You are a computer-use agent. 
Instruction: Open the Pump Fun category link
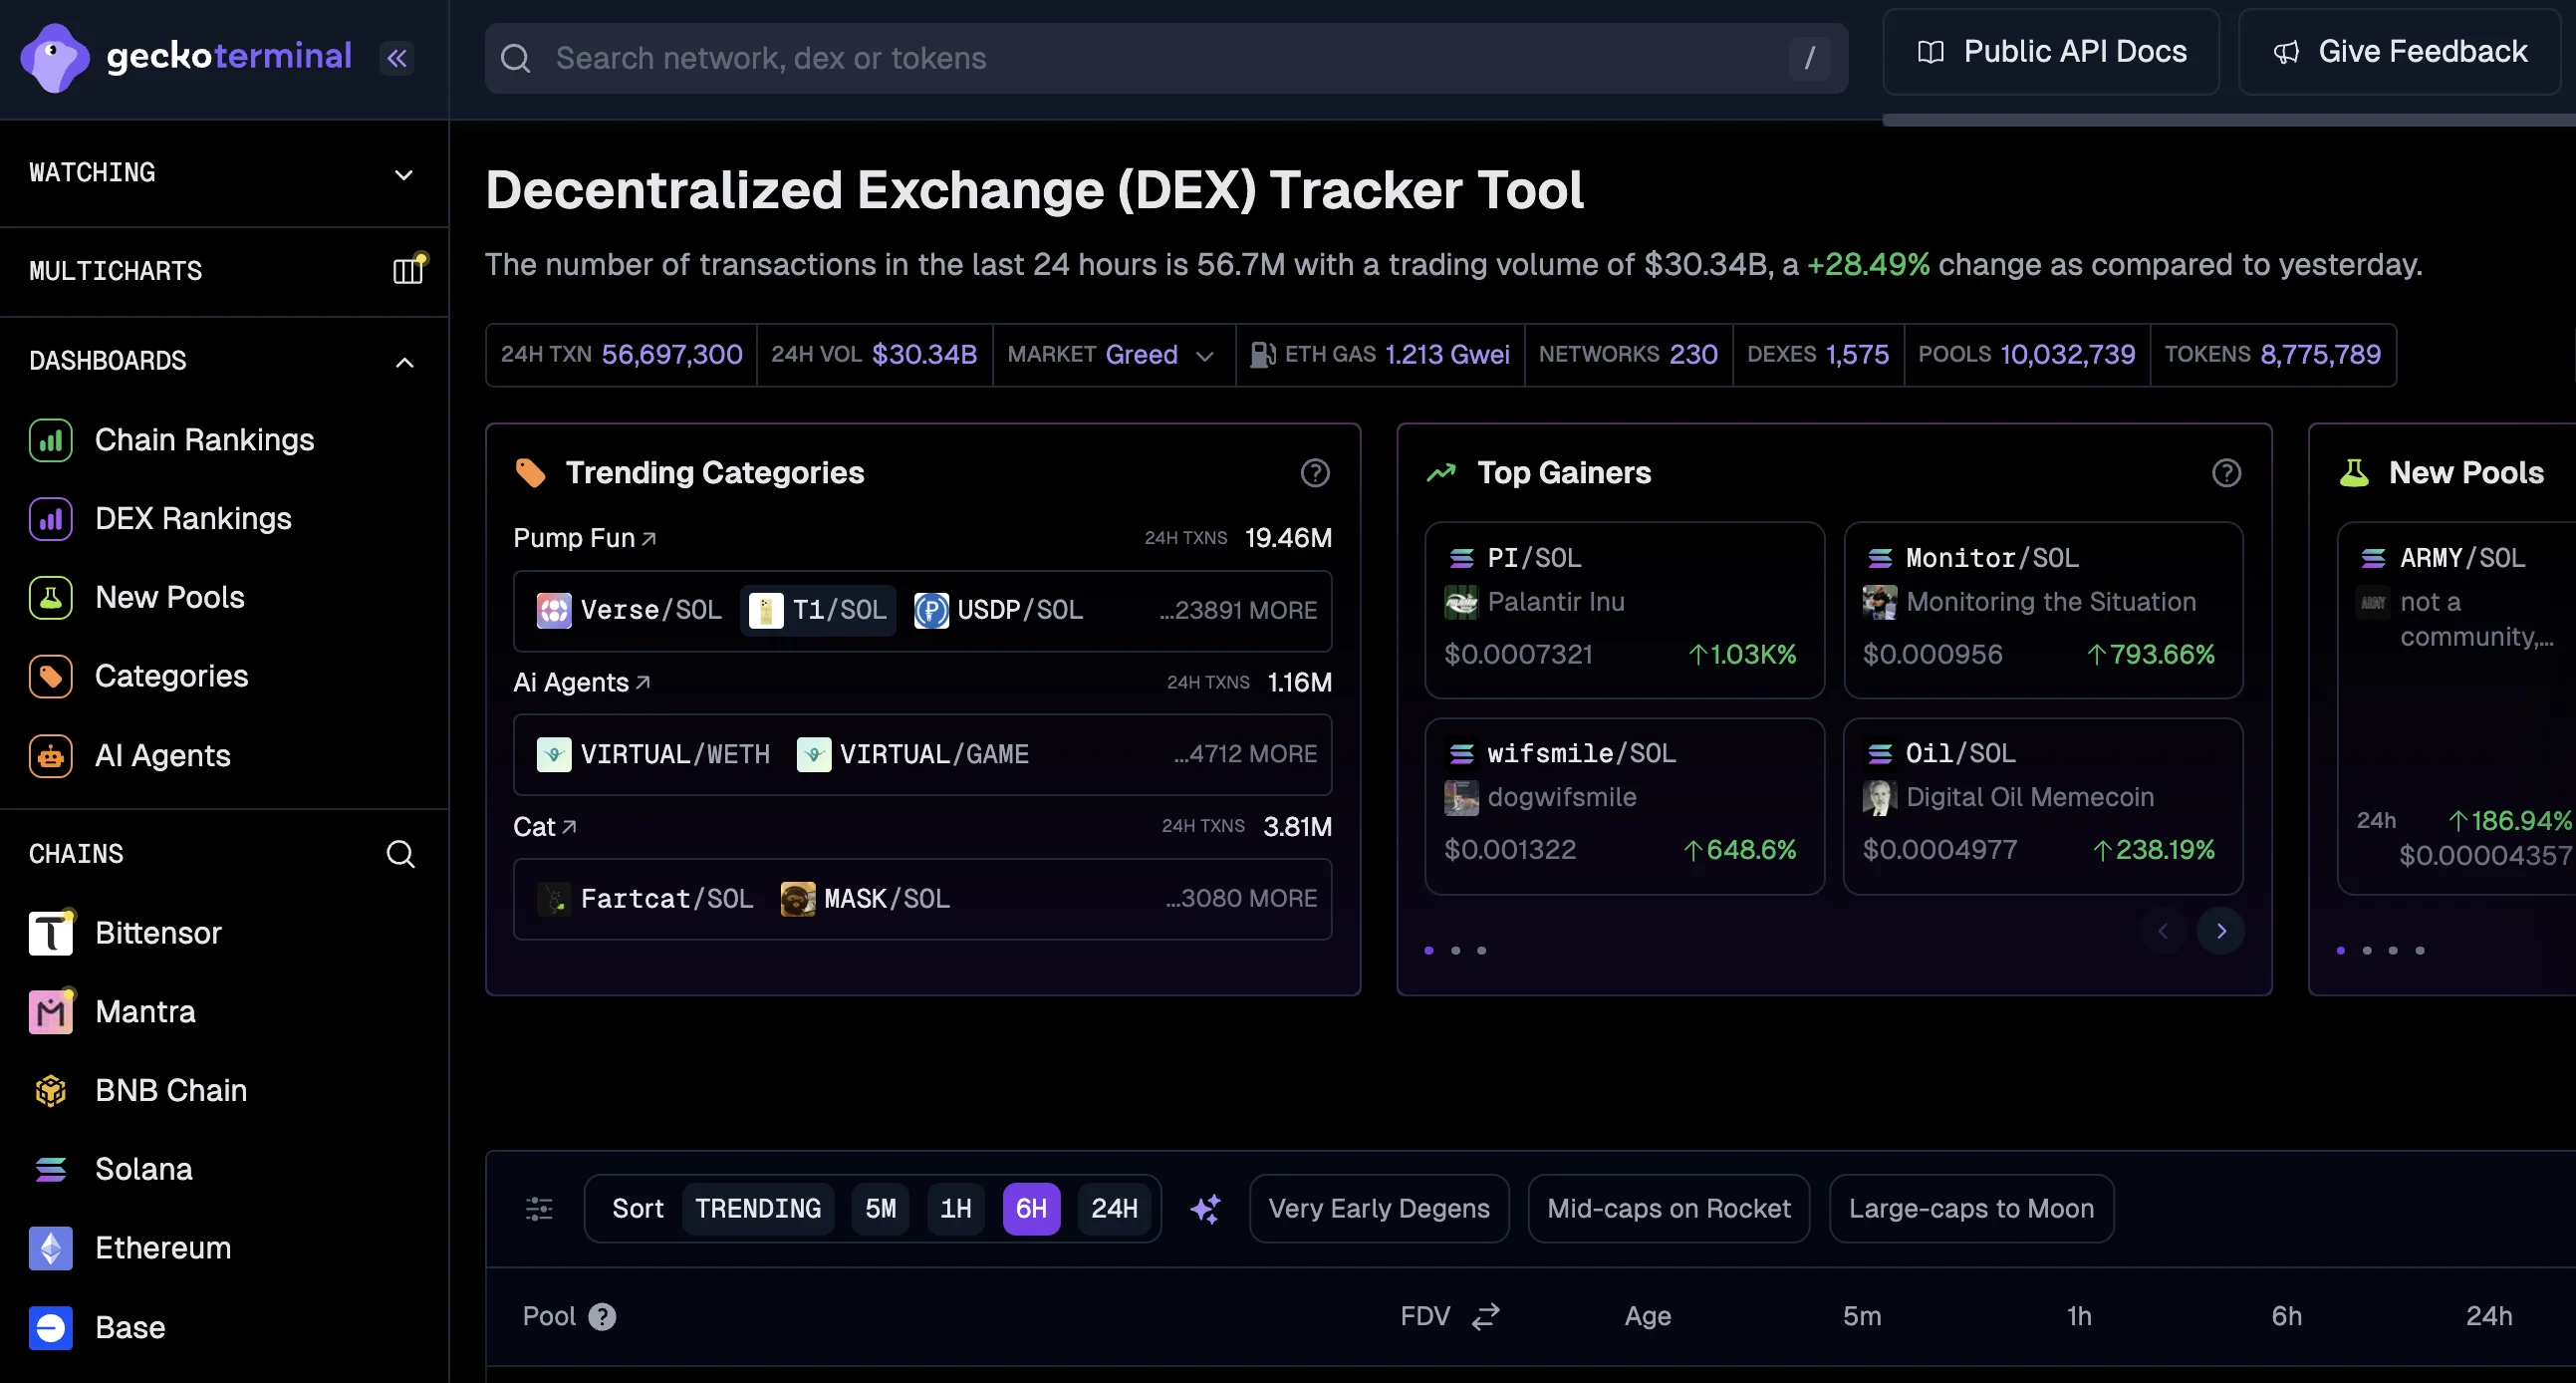[x=585, y=538]
